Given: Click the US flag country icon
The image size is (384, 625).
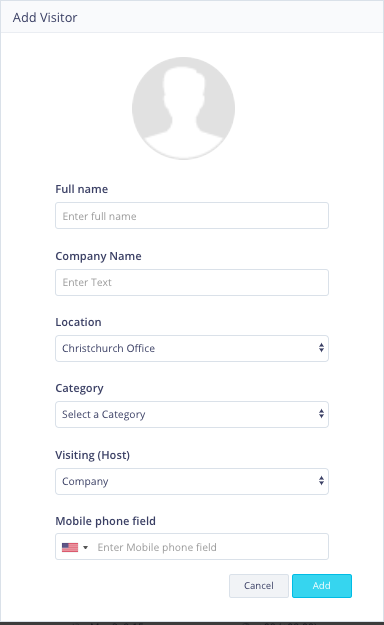Looking at the screenshot, I should pyautogui.click(x=70, y=547).
